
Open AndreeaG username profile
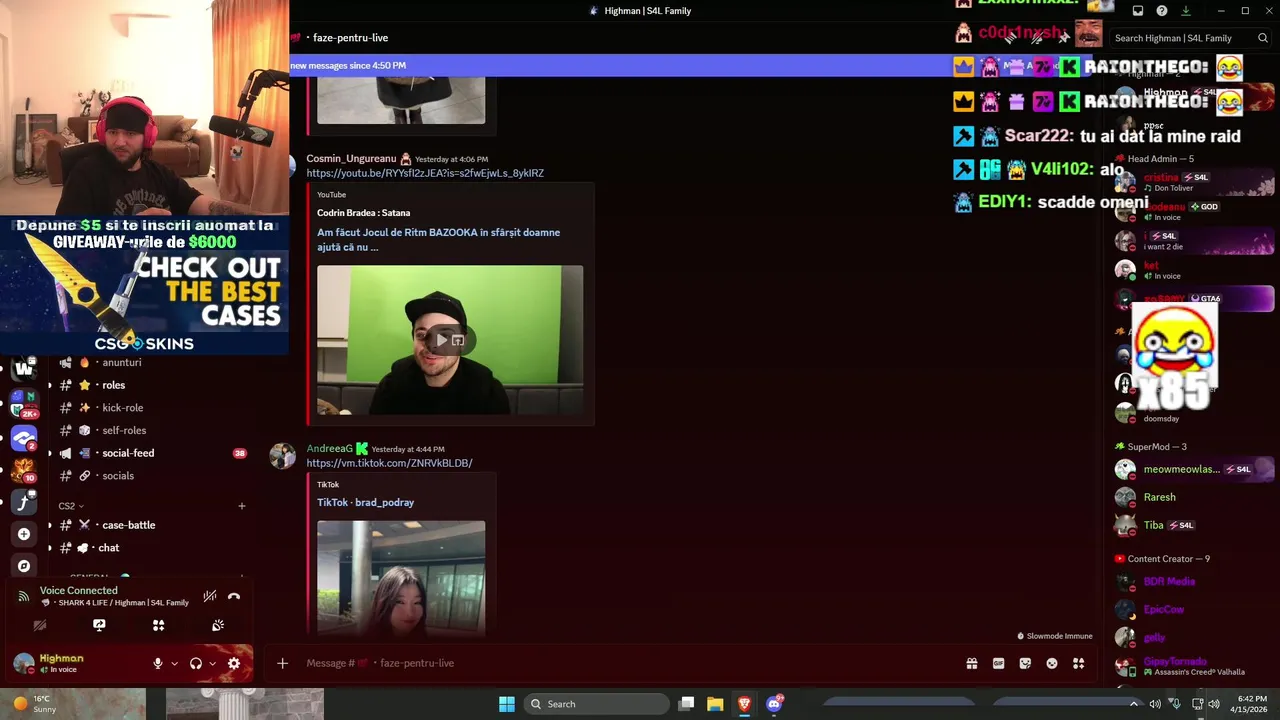[x=329, y=449]
